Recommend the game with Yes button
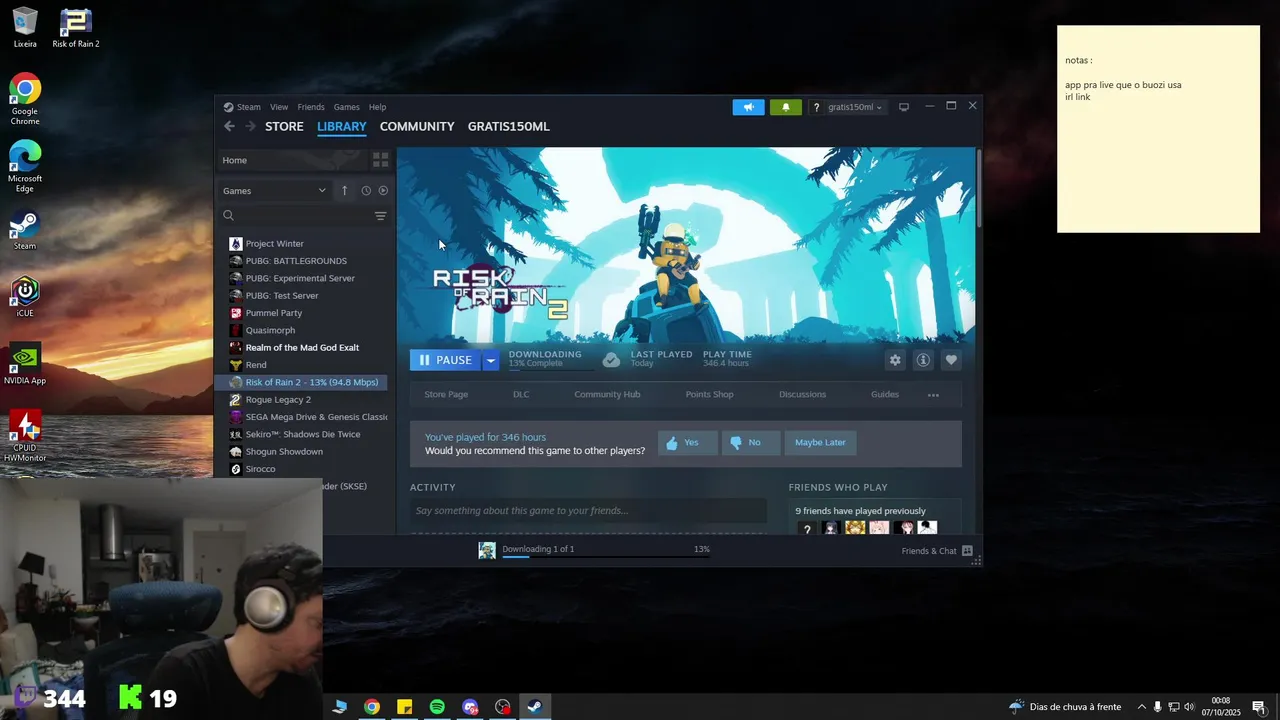This screenshot has width=1280, height=720. coord(687,442)
